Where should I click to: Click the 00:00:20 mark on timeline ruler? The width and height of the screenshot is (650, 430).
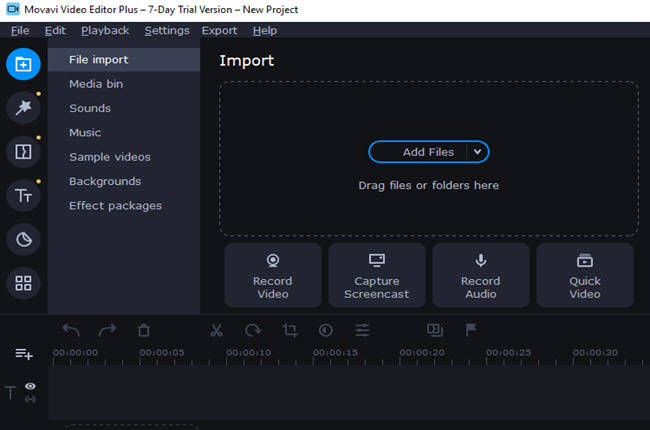(422, 353)
